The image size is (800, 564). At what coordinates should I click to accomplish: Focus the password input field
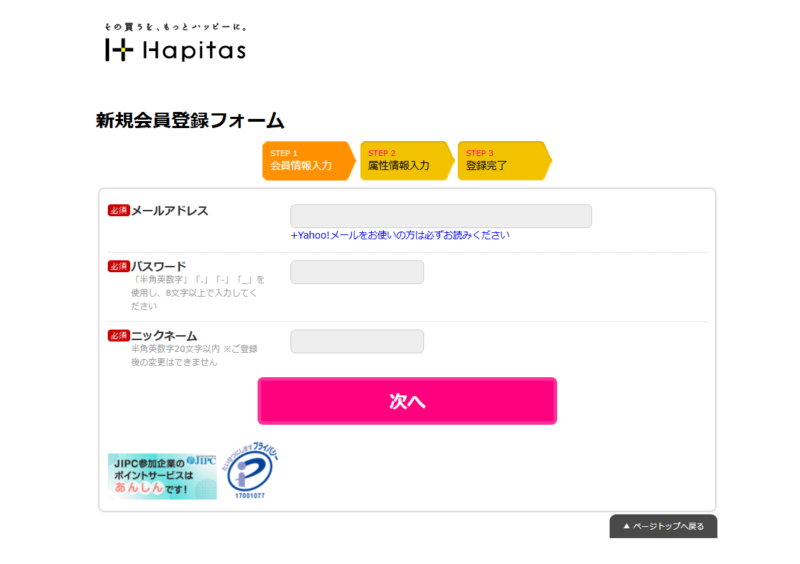point(357,272)
